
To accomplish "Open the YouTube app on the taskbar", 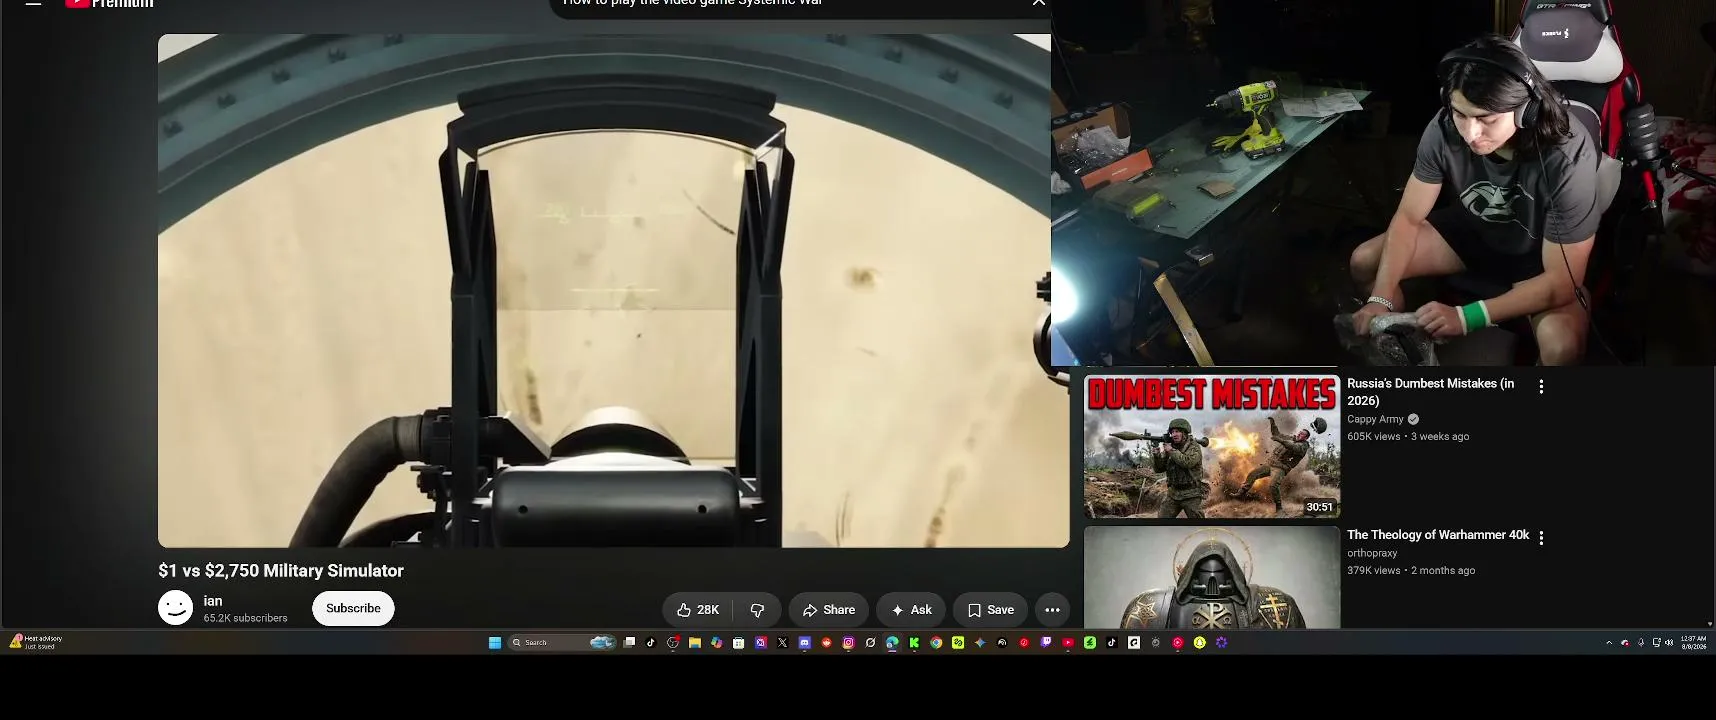I will tap(1068, 643).
